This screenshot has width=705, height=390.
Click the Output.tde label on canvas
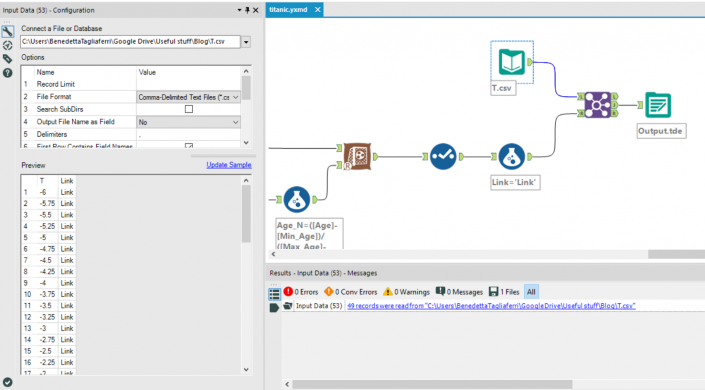pyautogui.click(x=660, y=131)
